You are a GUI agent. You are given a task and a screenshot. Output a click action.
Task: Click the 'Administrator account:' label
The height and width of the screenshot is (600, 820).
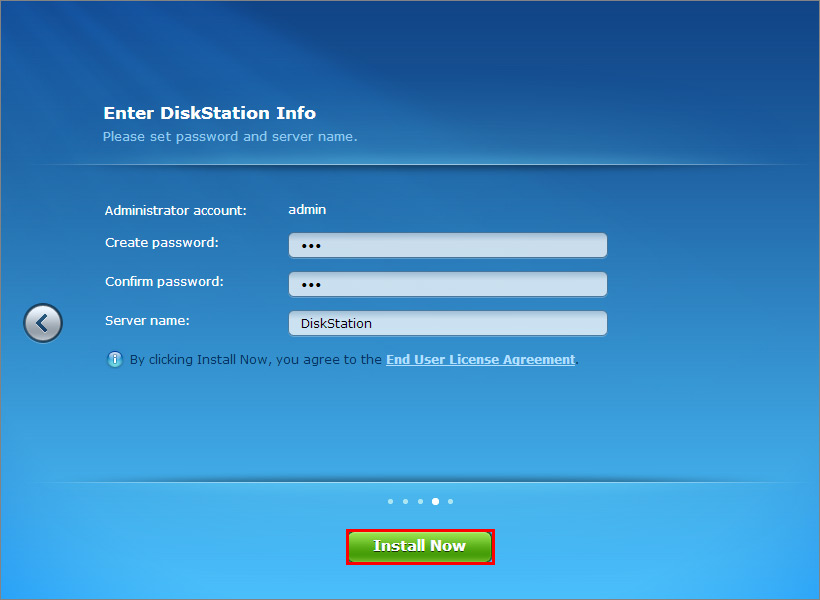point(176,210)
